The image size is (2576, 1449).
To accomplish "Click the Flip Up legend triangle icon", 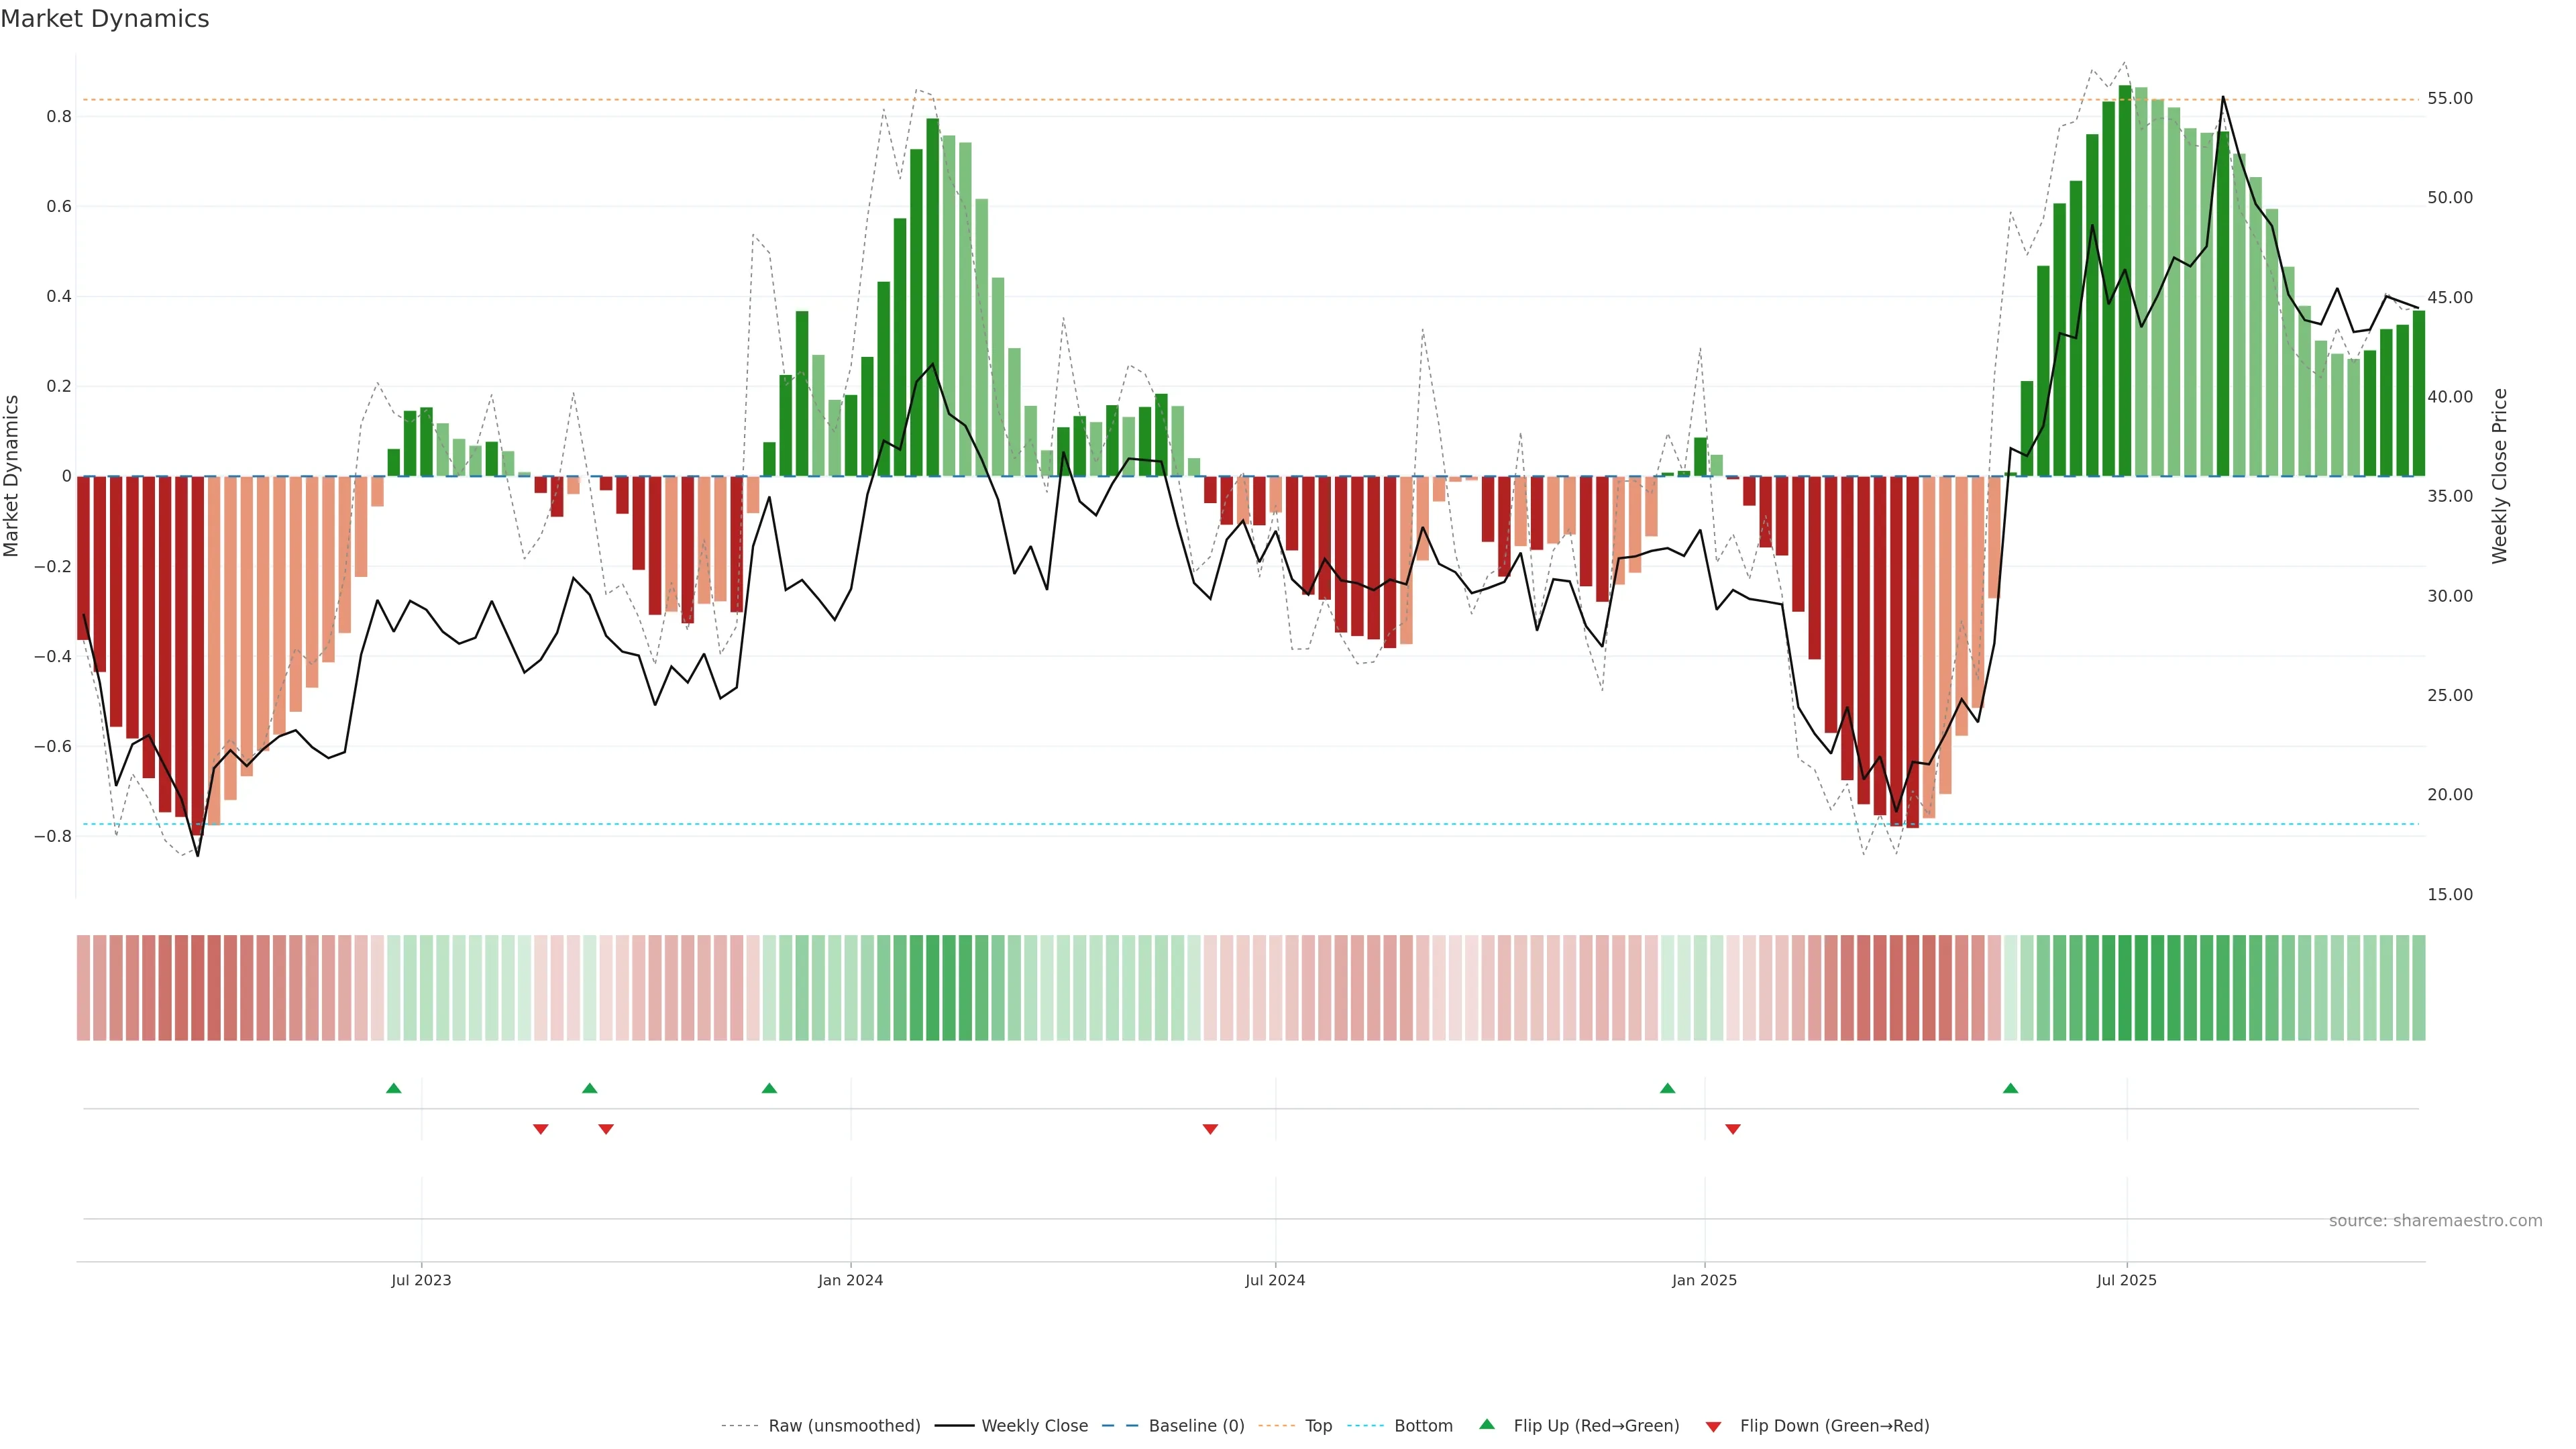I will pyautogui.click(x=1487, y=1424).
